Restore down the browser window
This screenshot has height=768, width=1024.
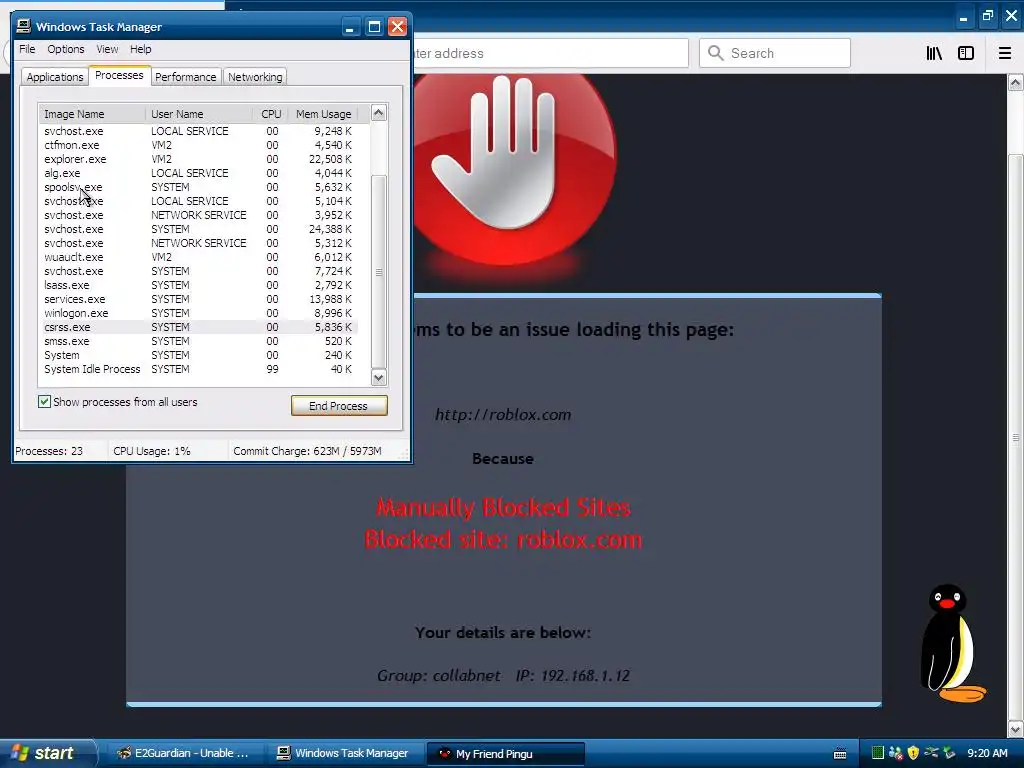coord(987,16)
